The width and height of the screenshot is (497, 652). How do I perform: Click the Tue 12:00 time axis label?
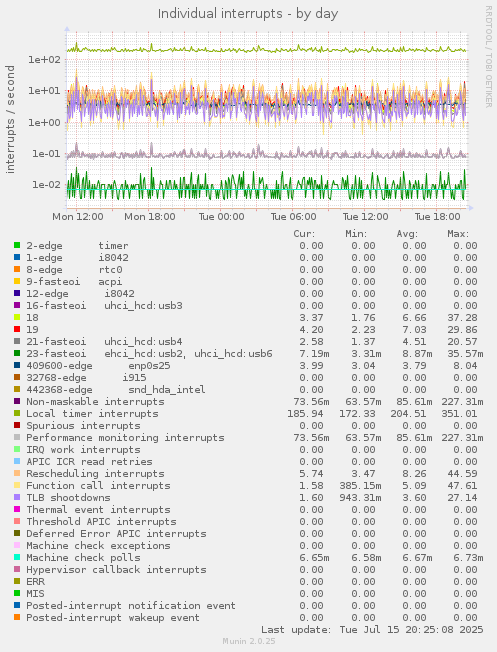point(365,217)
